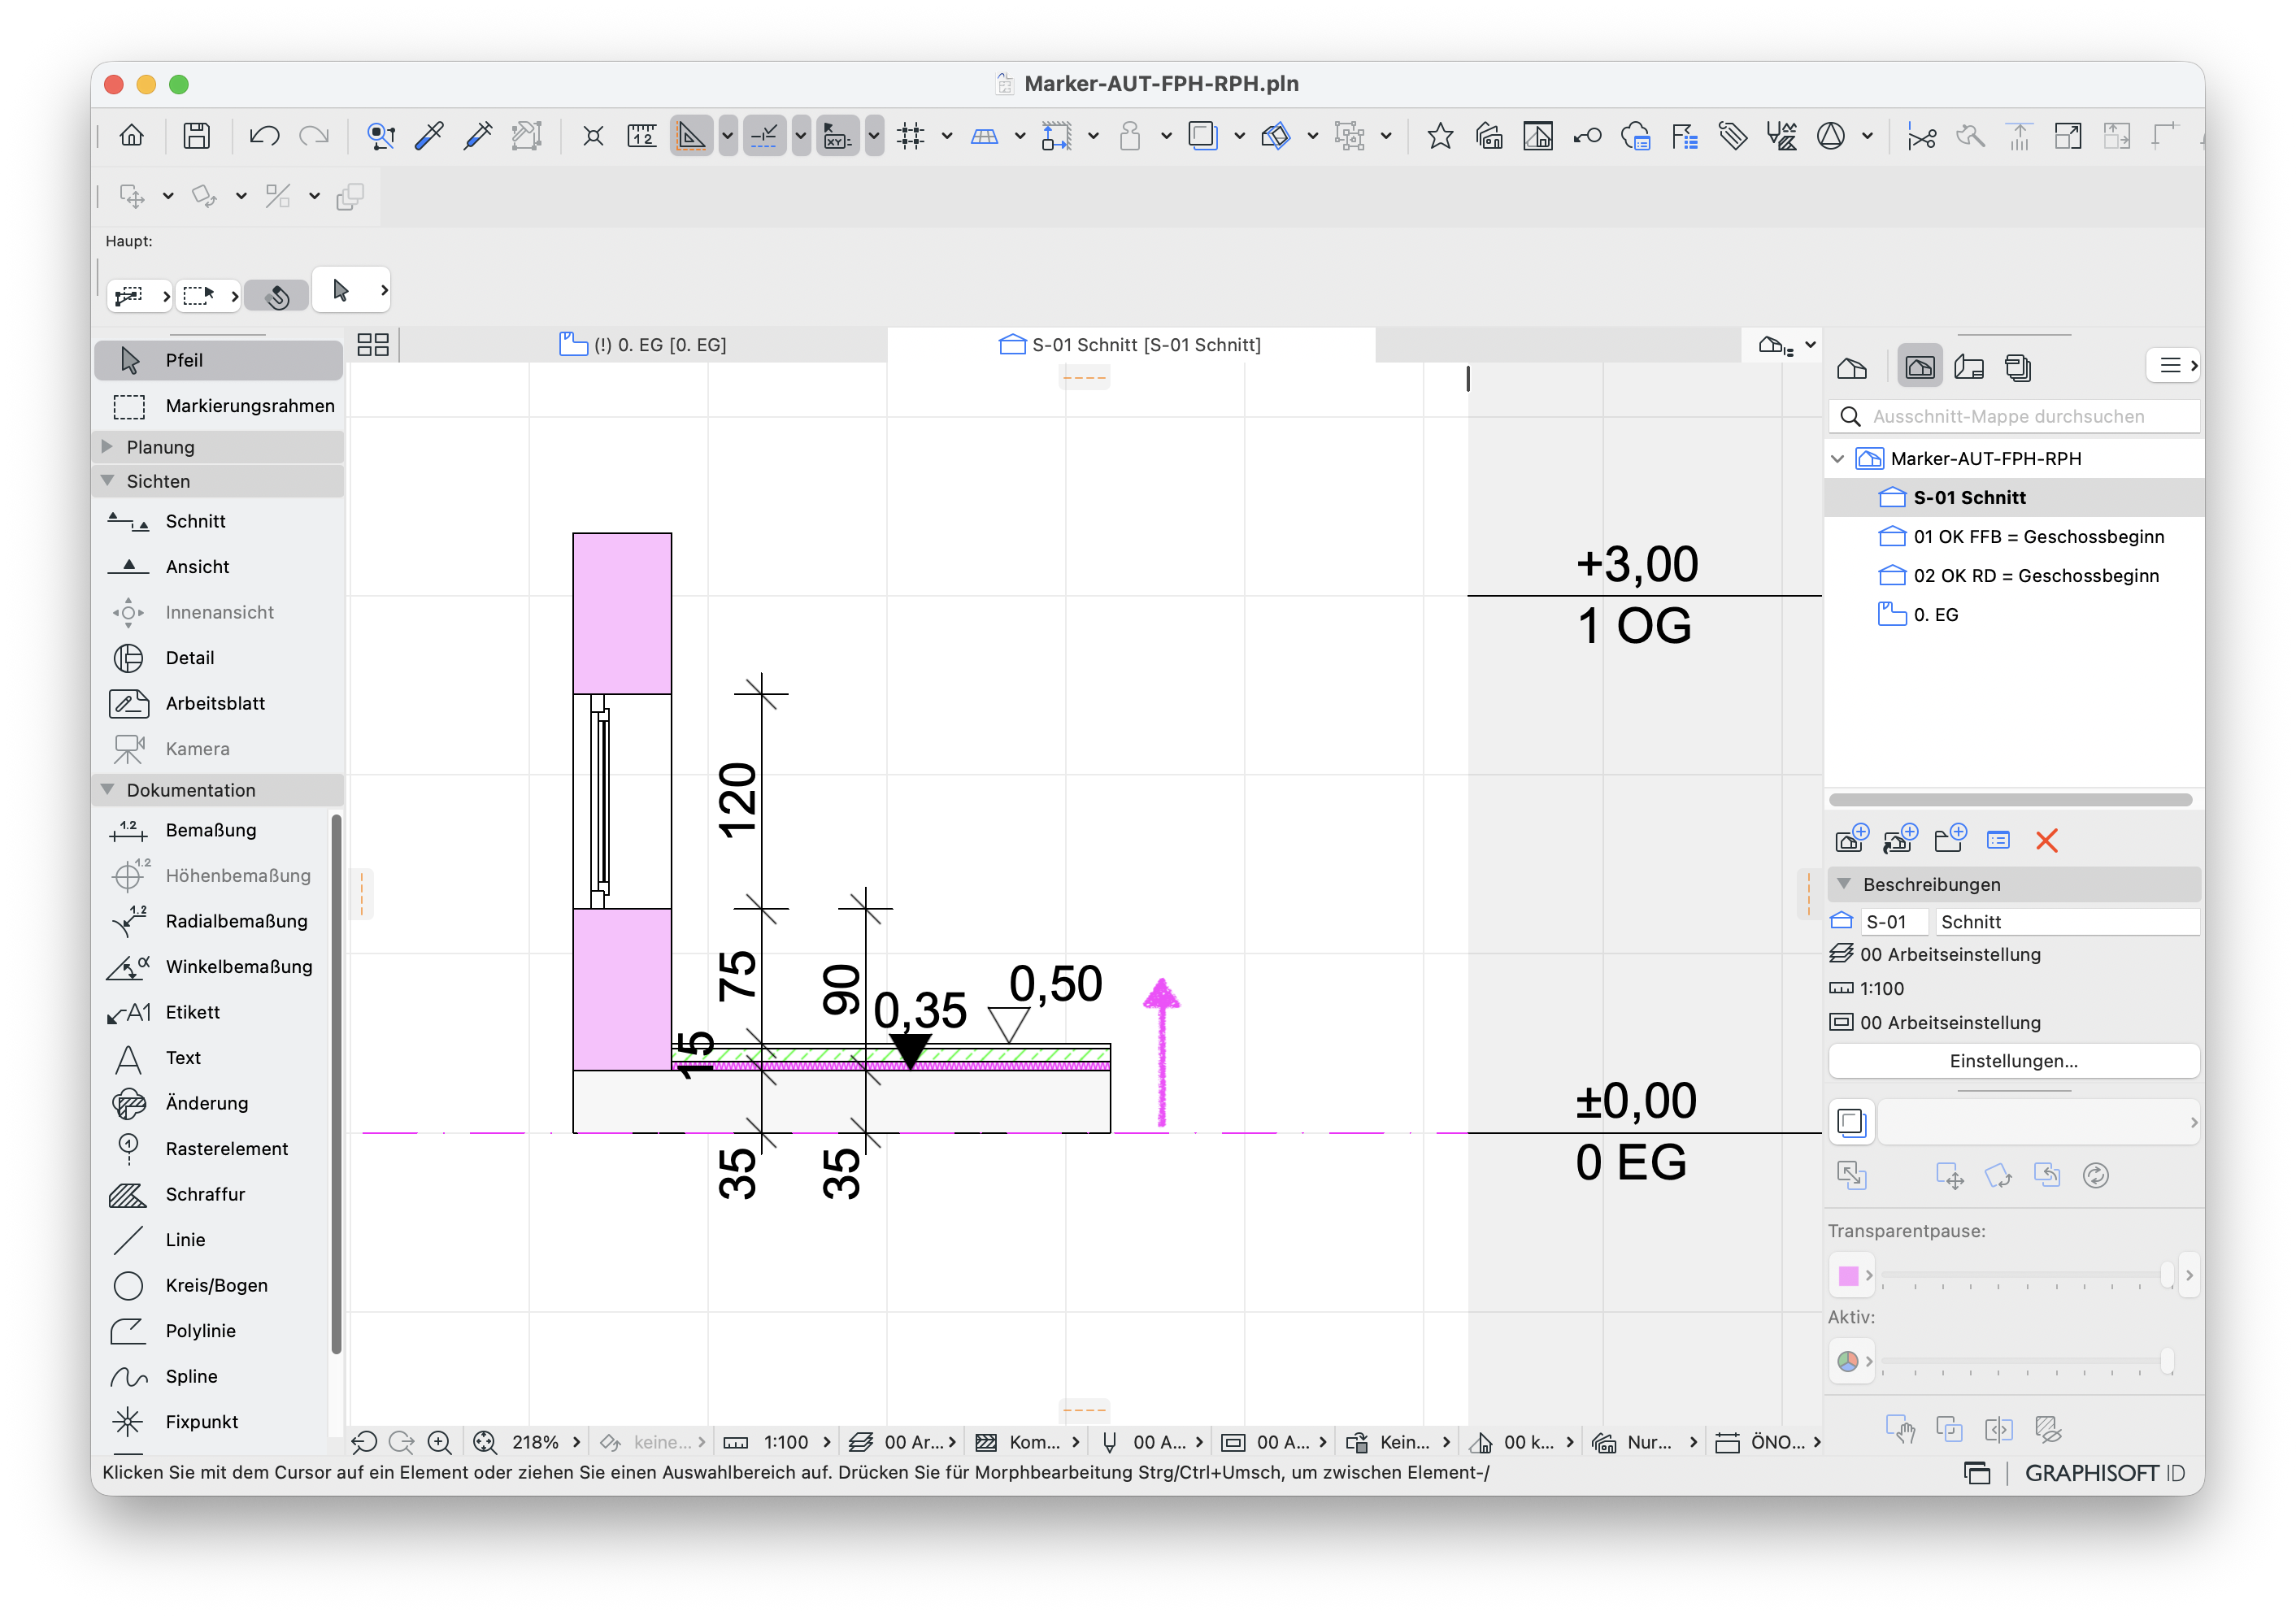Click the scissors trim icon
The width and height of the screenshot is (2296, 1616).
tap(1921, 136)
